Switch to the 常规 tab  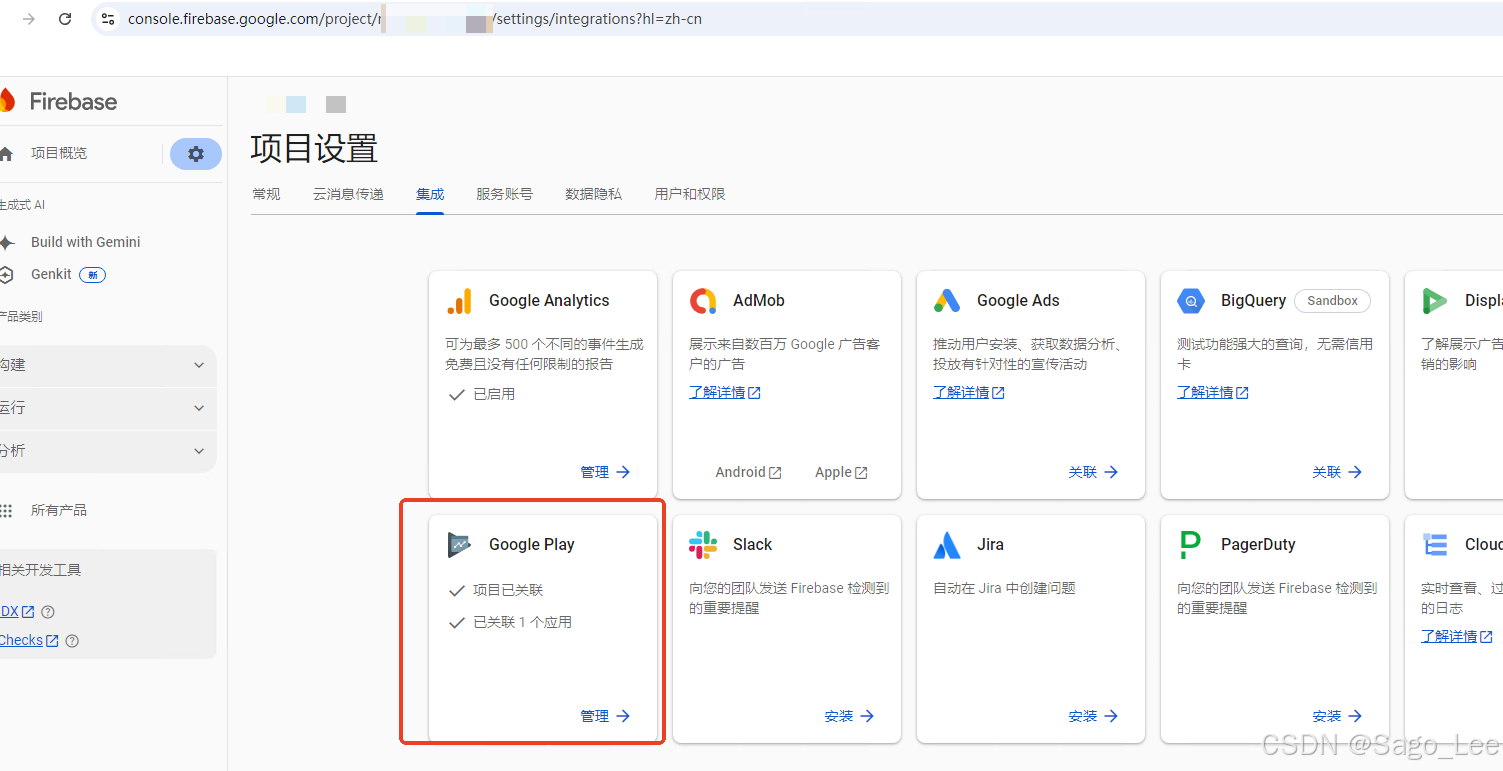[x=266, y=194]
